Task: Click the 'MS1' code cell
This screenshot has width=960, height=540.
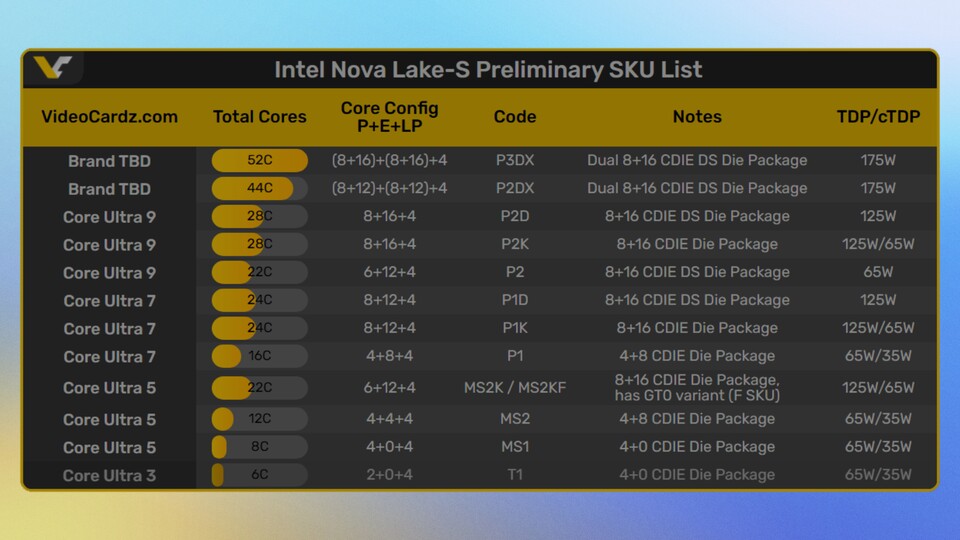Action: [515, 447]
